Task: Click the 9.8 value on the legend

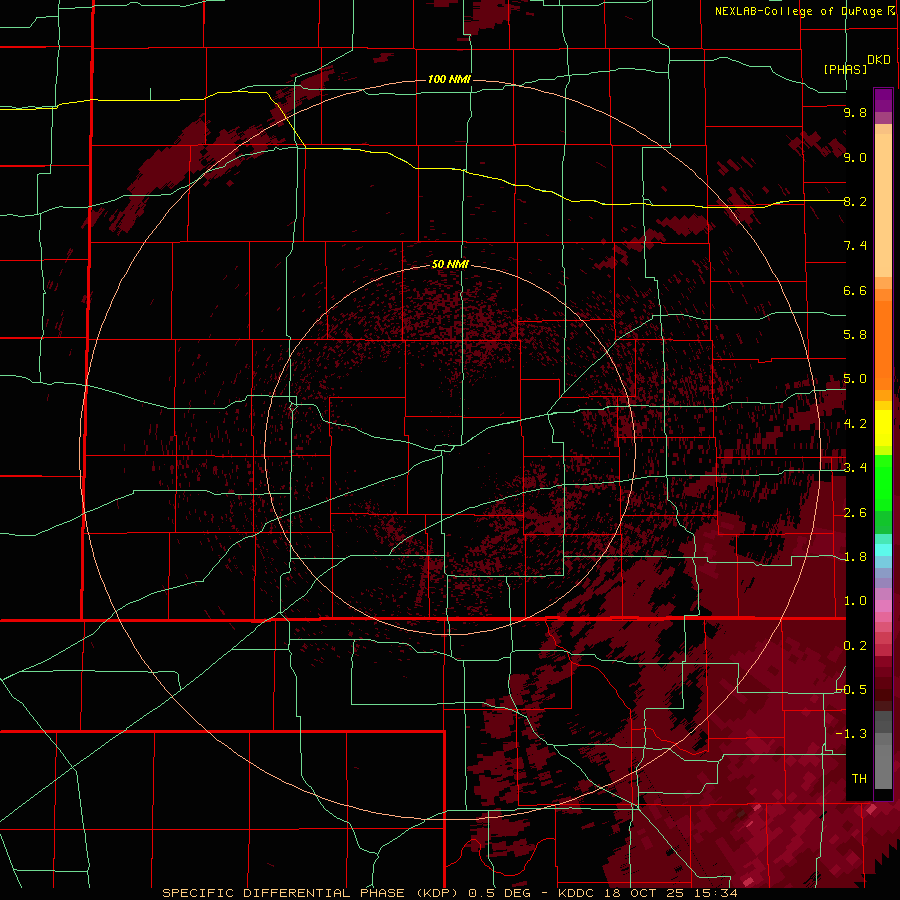Action: click(x=855, y=112)
